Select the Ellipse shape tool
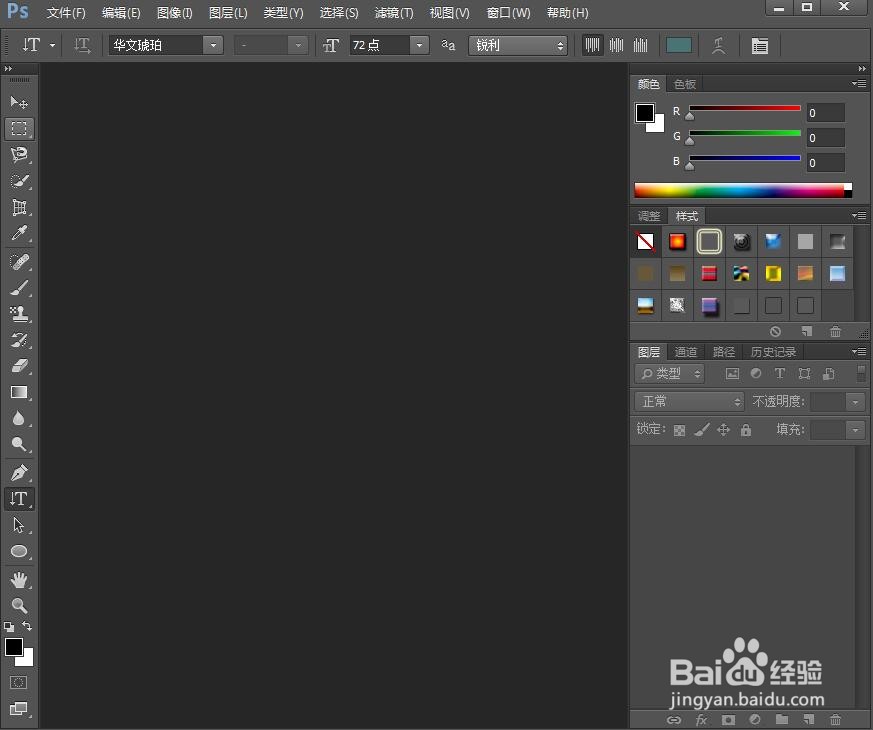This screenshot has height=730, width=873. point(19,551)
